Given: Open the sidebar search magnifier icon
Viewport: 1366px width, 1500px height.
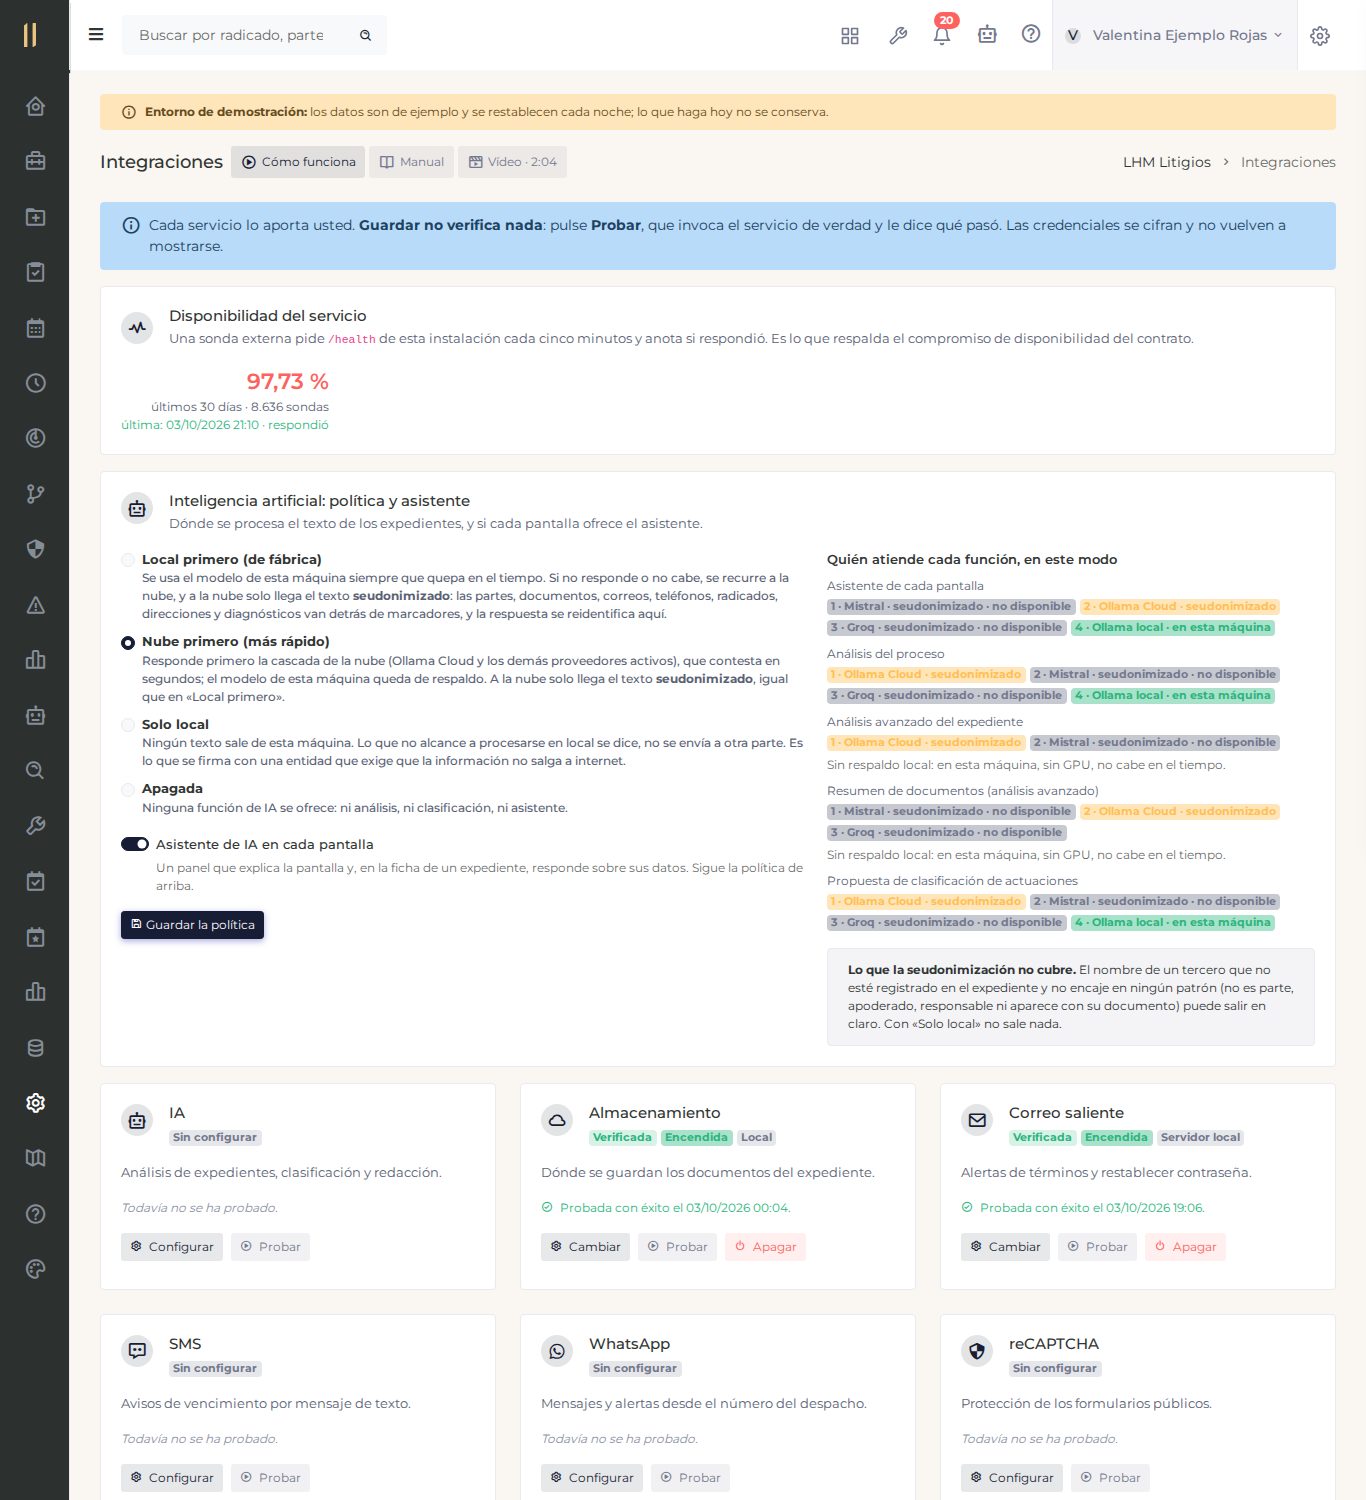Looking at the screenshot, I should click(x=35, y=770).
